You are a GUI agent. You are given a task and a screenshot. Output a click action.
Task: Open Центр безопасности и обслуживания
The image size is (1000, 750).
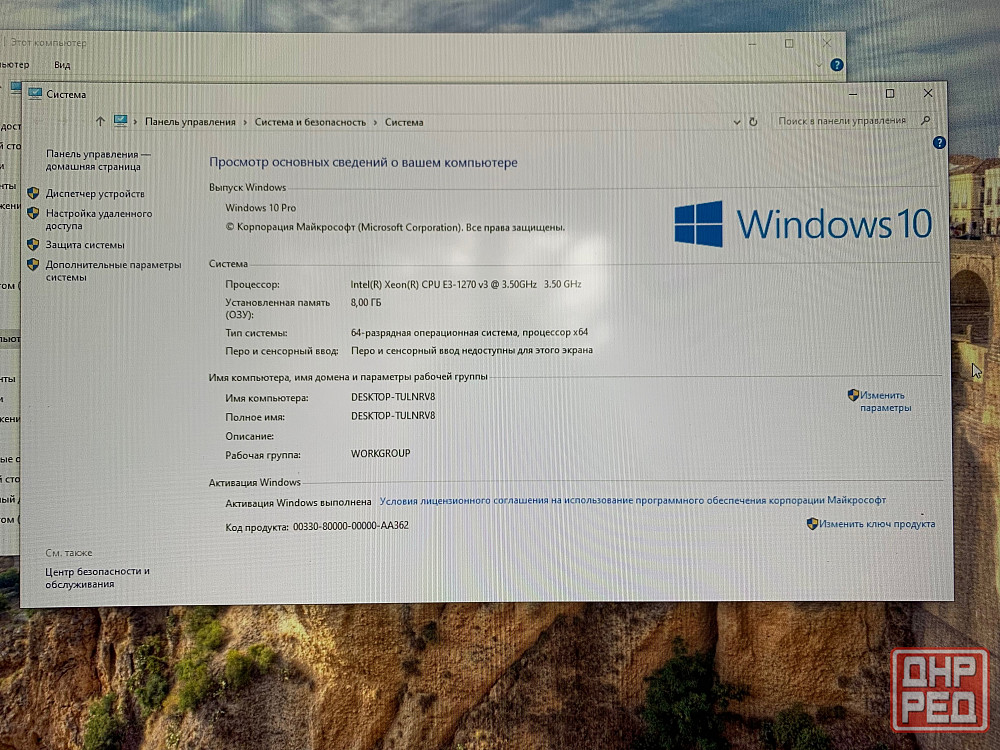(x=97, y=577)
